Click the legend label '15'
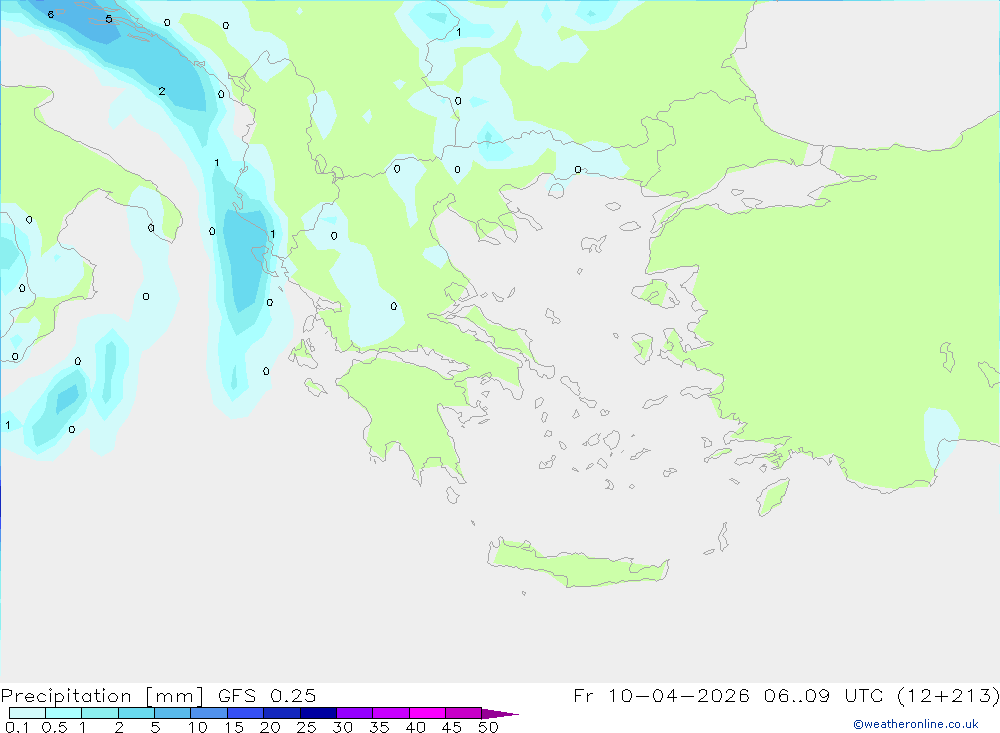Image resolution: width=1000 pixels, height=733 pixels. tap(234, 727)
